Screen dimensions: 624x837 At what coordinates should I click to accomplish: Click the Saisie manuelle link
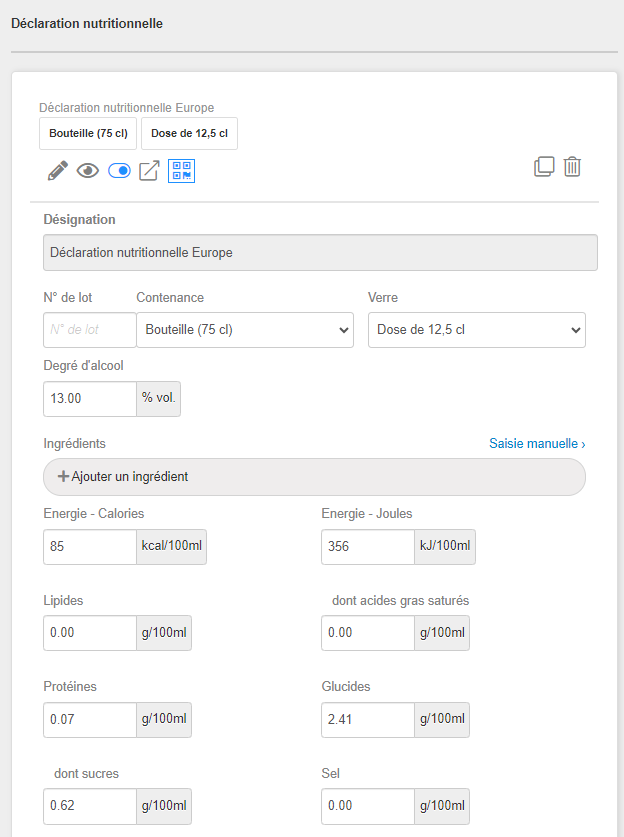pyautogui.click(x=537, y=443)
